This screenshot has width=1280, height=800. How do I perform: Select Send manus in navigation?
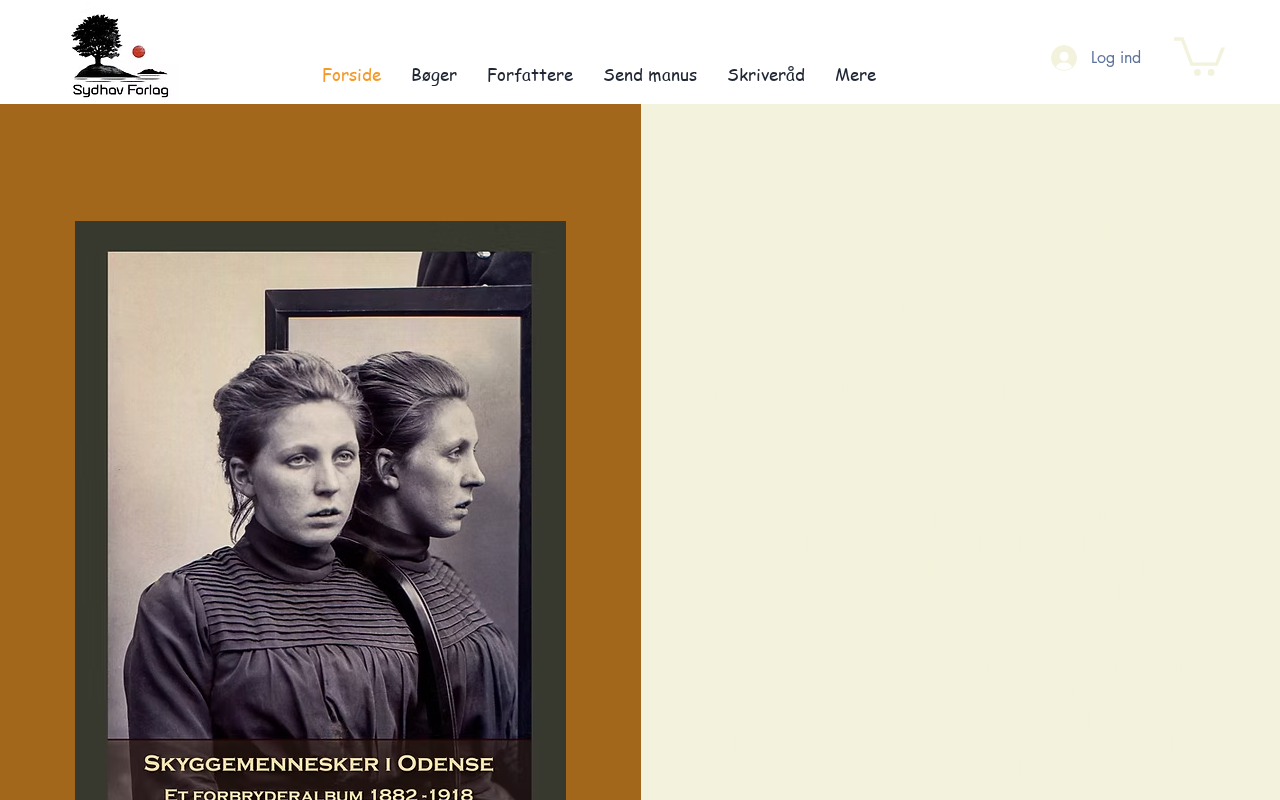click(650, 74)
